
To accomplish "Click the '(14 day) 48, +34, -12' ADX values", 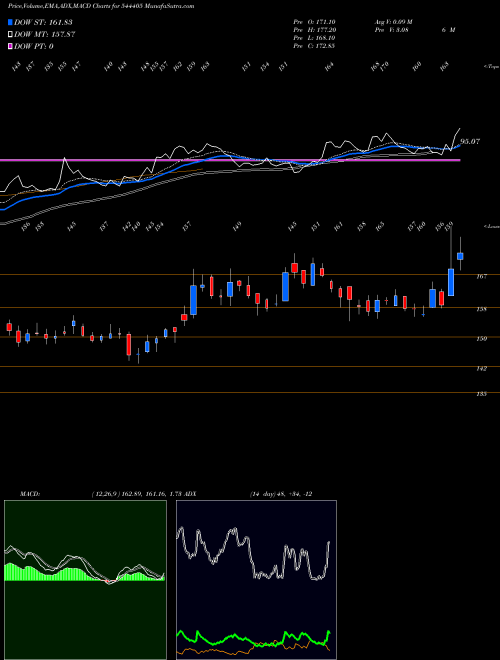I will point(280,494).
